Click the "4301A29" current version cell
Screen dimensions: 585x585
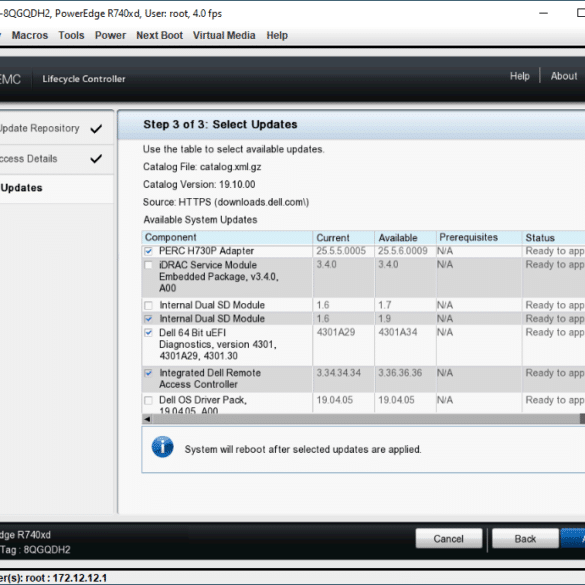[x=336, y=332]
